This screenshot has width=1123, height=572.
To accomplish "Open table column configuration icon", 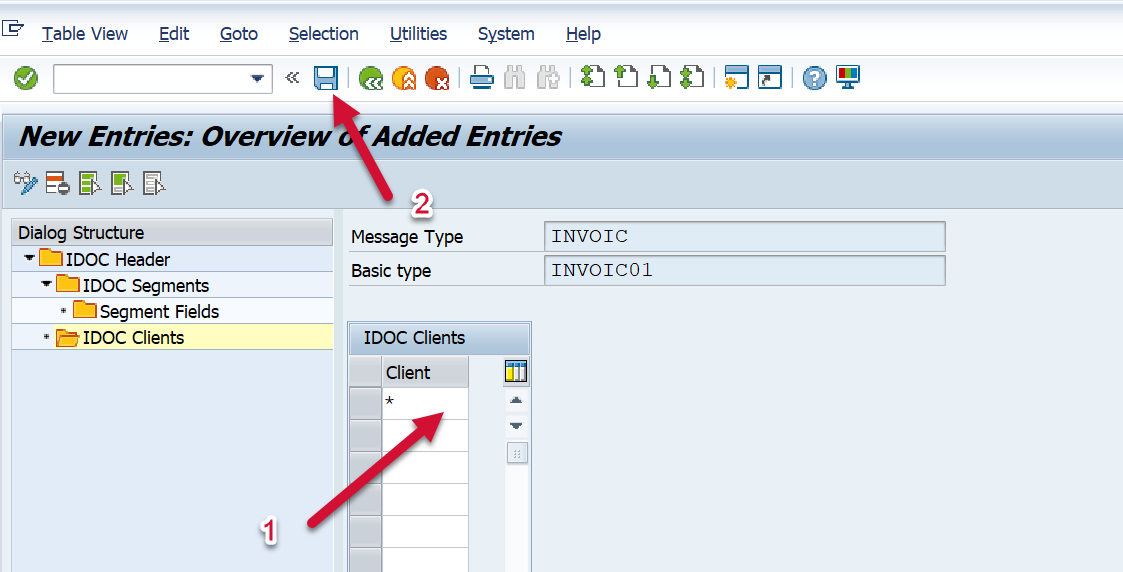I will point(516,372).
